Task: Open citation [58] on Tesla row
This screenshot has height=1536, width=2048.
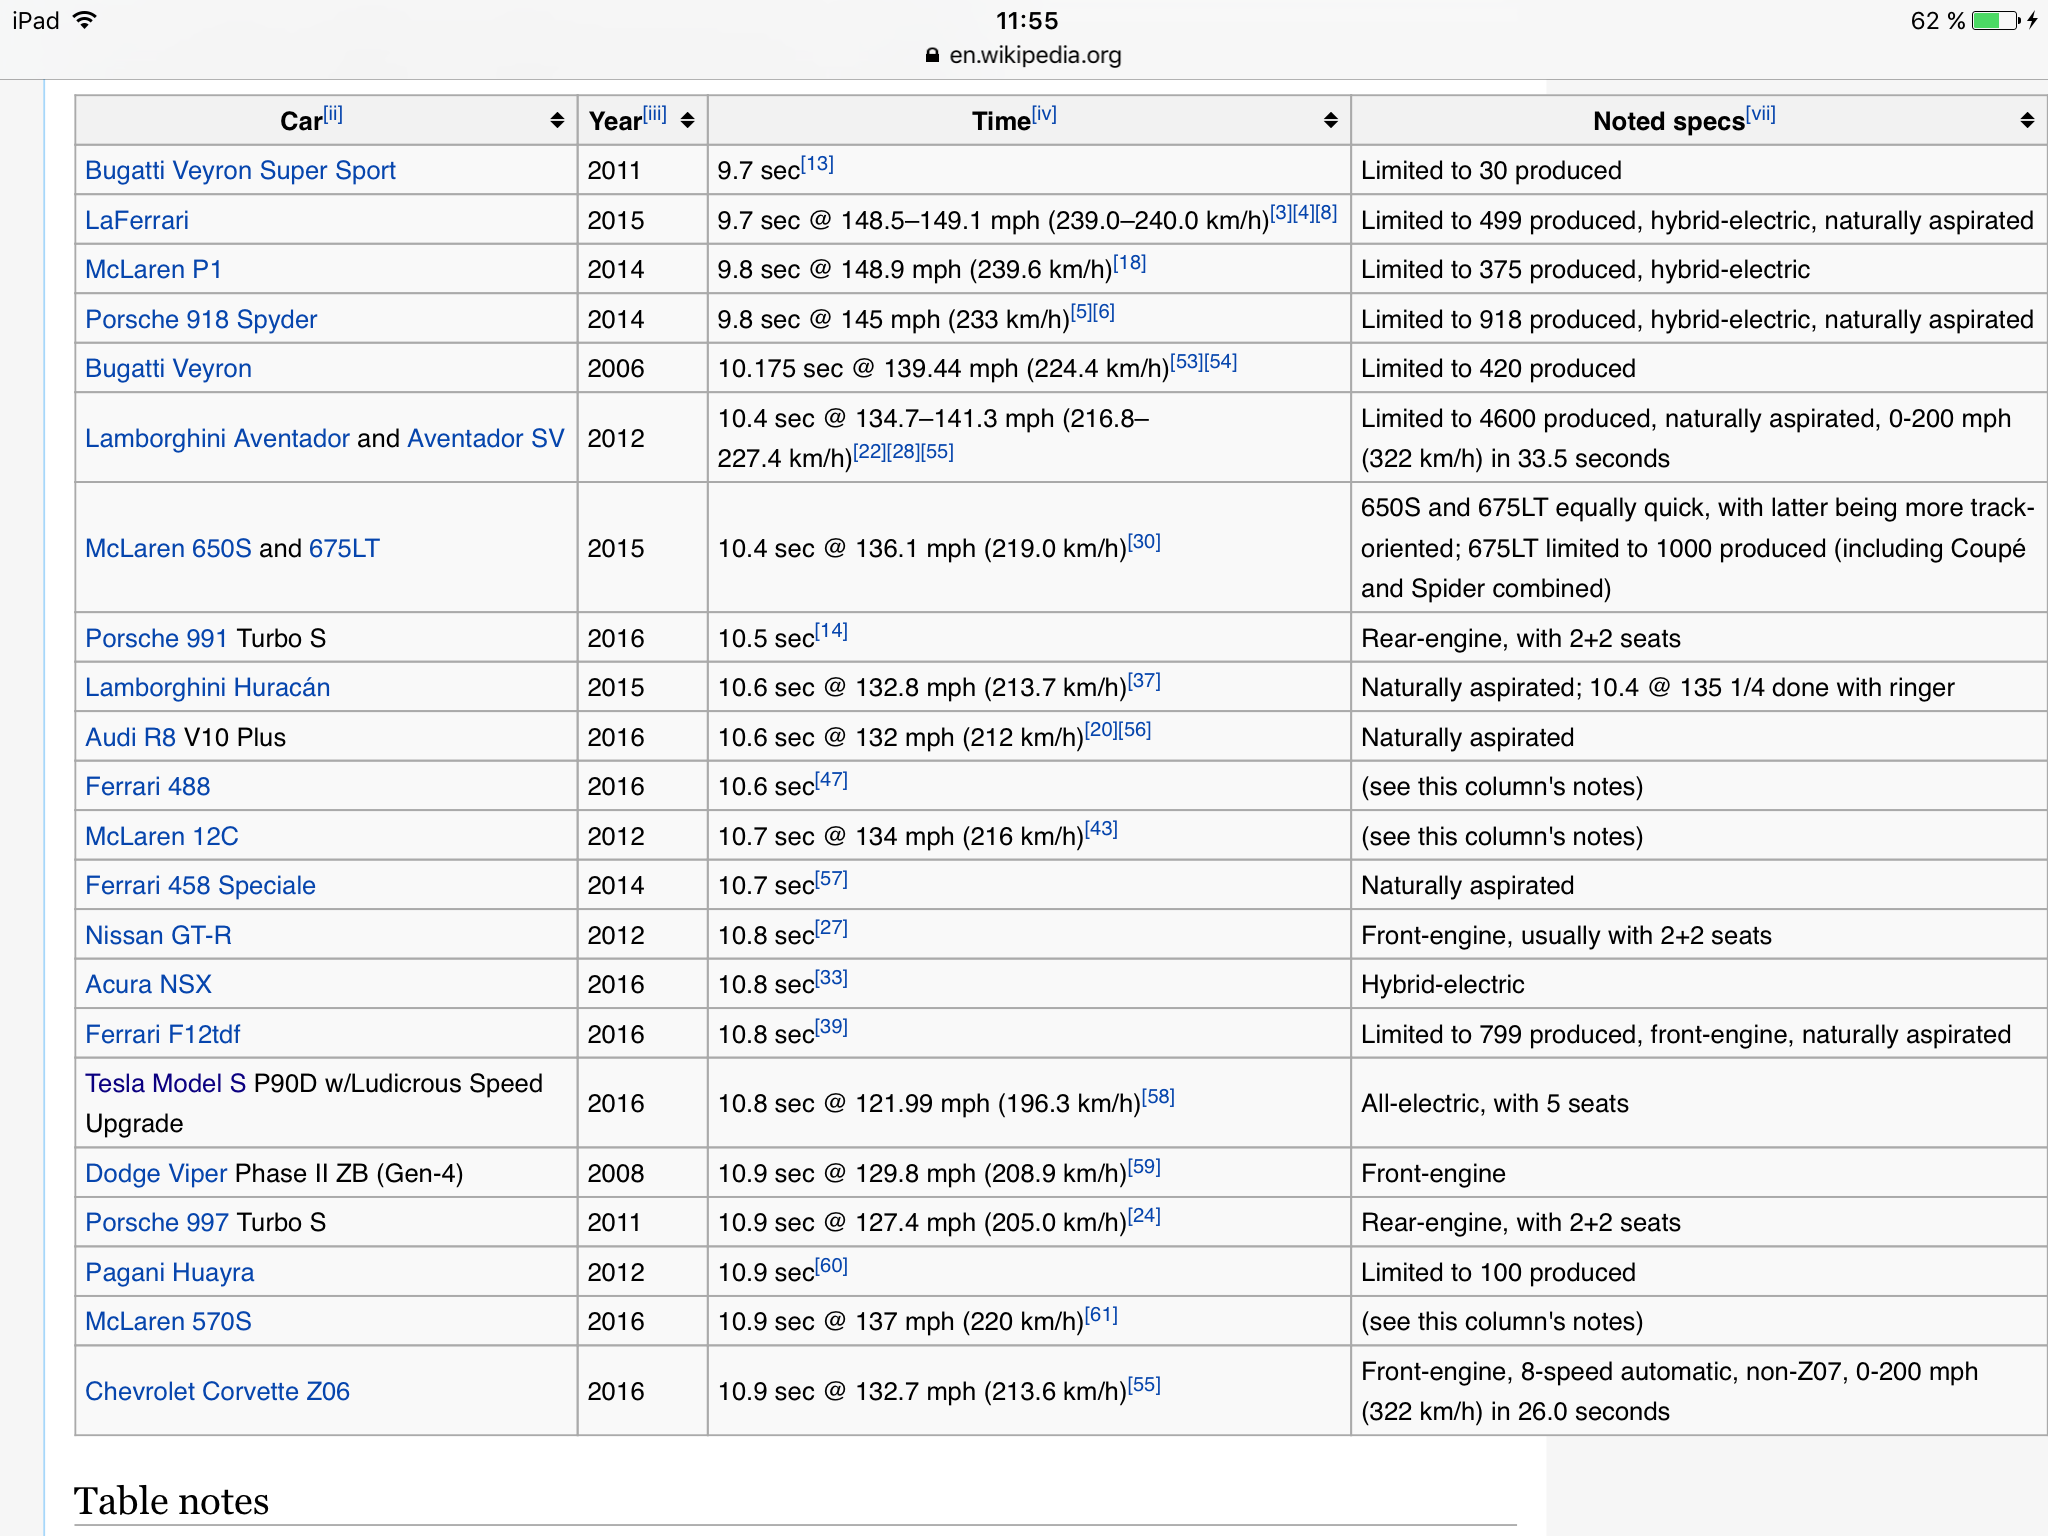Action: click(1158, 1097)
